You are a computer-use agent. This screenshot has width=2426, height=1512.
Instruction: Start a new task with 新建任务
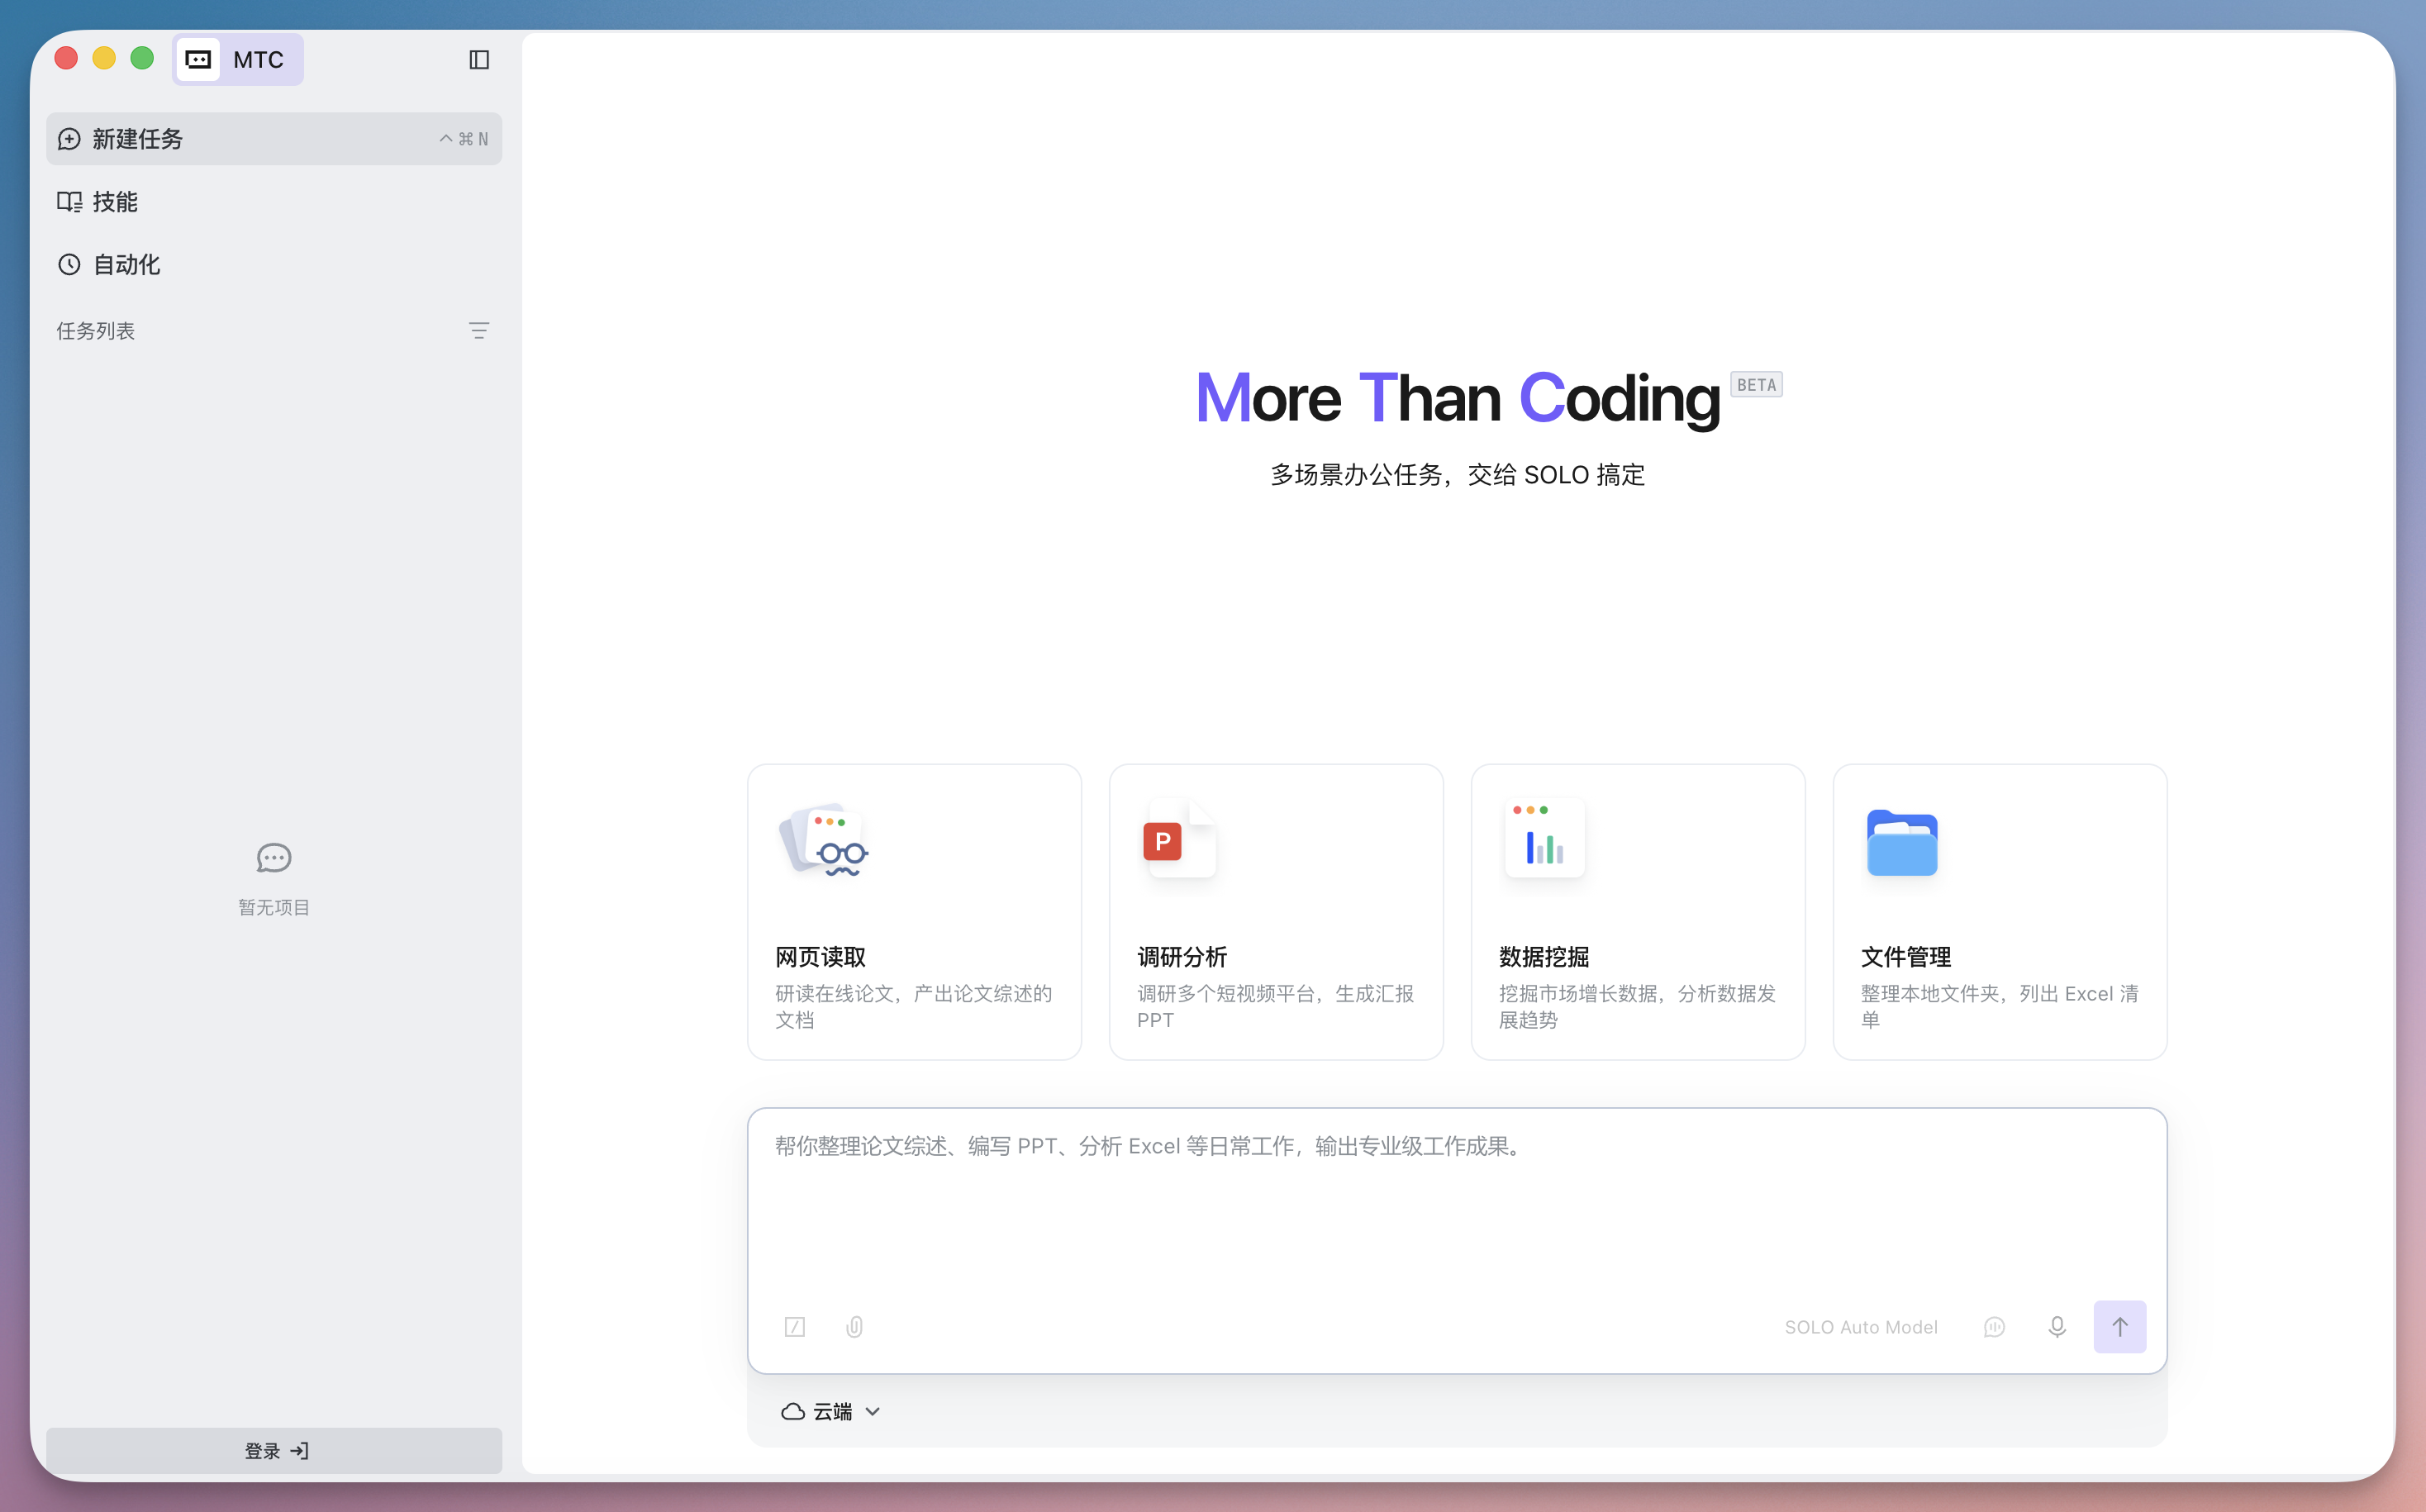point(274,139)
